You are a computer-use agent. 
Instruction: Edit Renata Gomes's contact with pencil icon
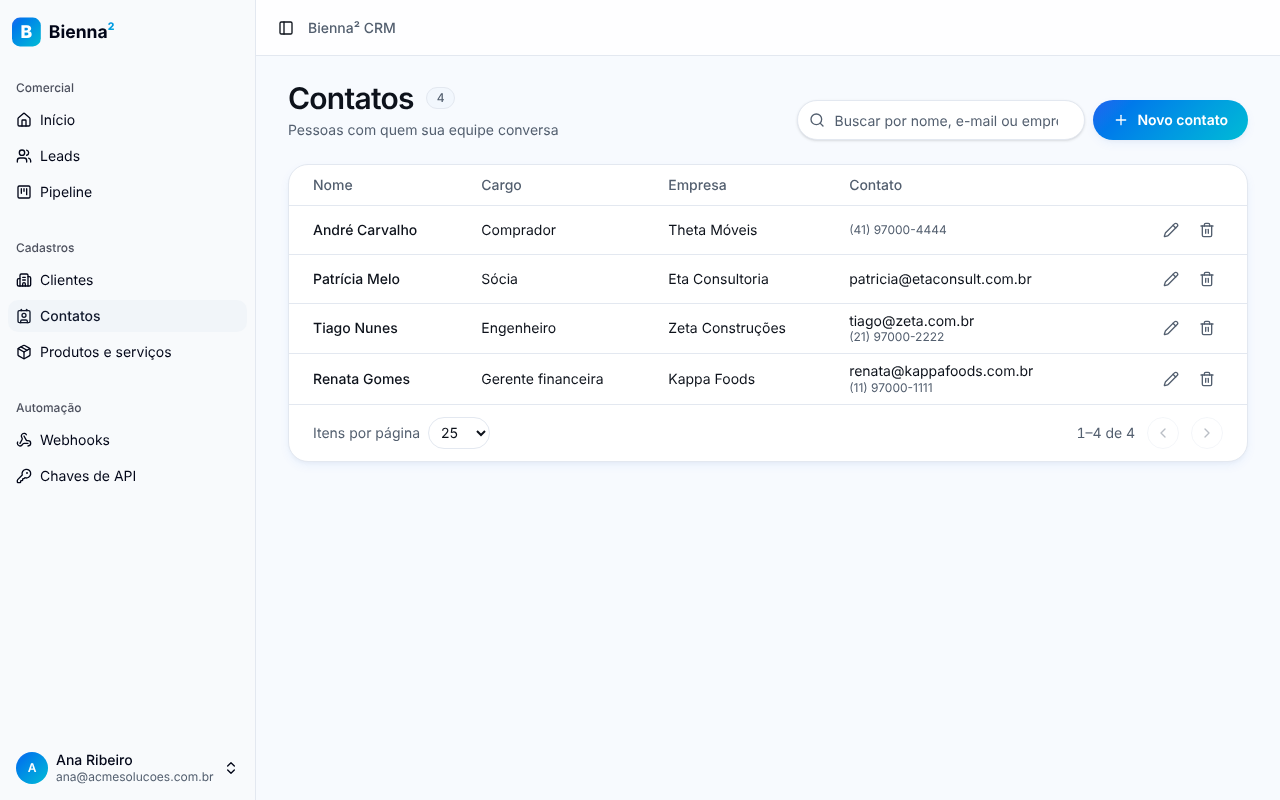(x=1171, y=379)
